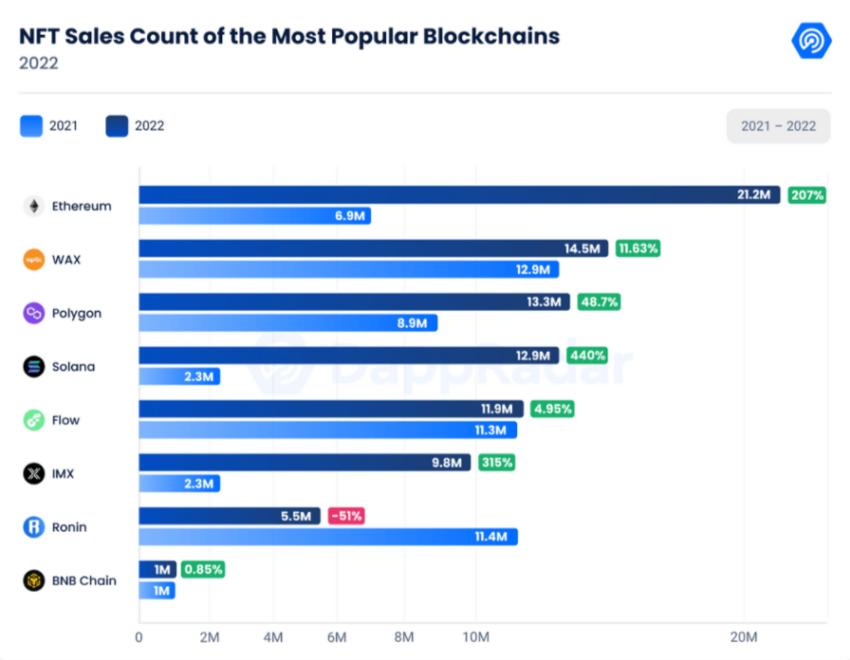Image resolution: width=850 pixels, height=660 pixels.
Task: Click the light blue 2021 color swatch
Action: pos(32,126)
